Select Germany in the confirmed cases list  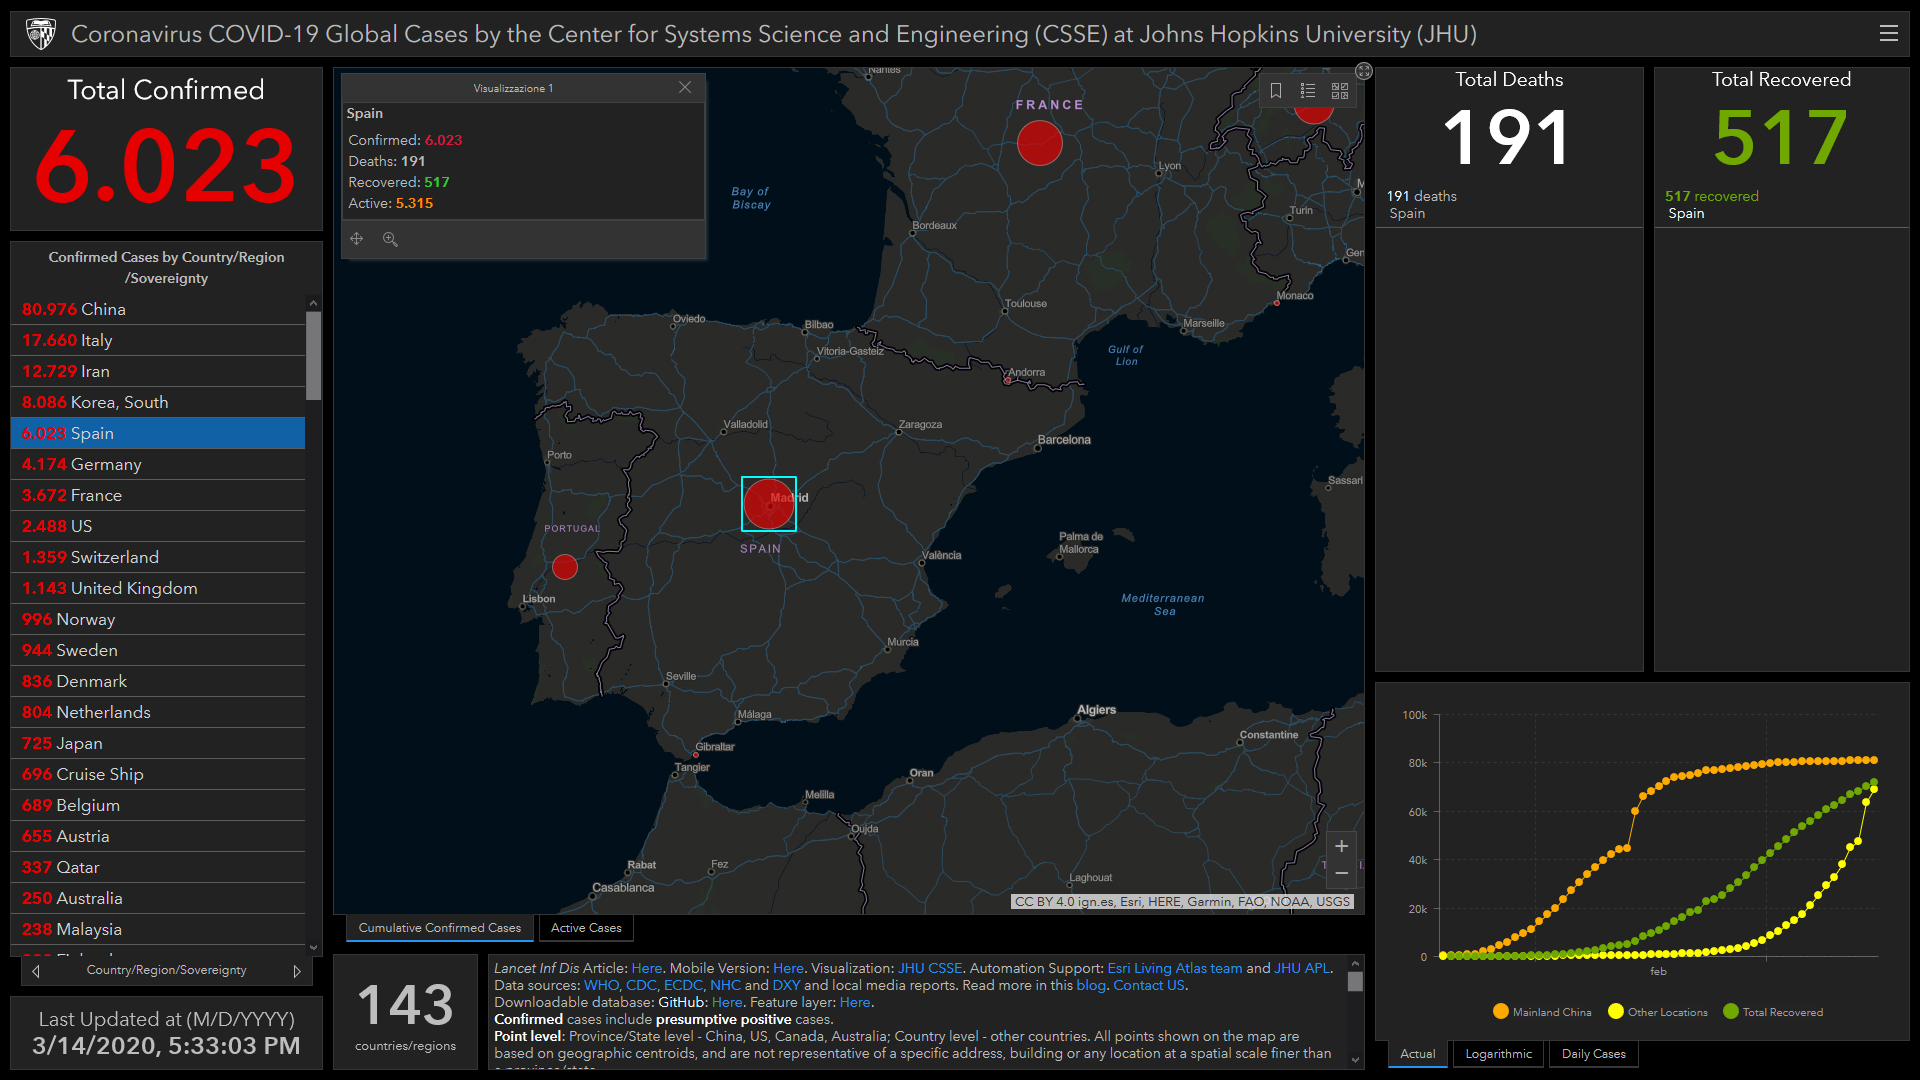[158, 464]
